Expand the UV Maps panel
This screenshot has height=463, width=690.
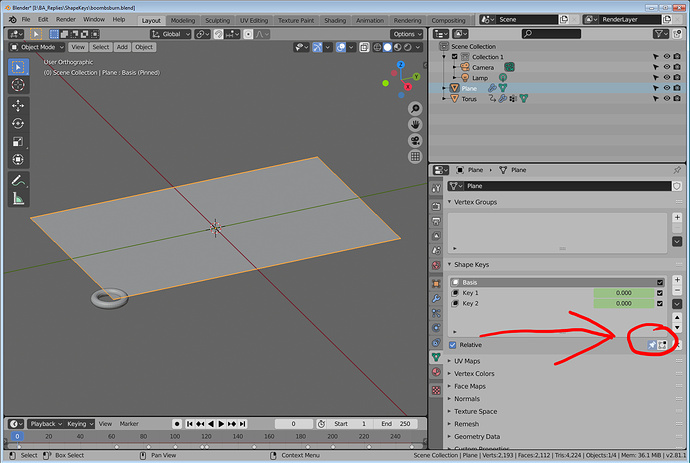467,361
